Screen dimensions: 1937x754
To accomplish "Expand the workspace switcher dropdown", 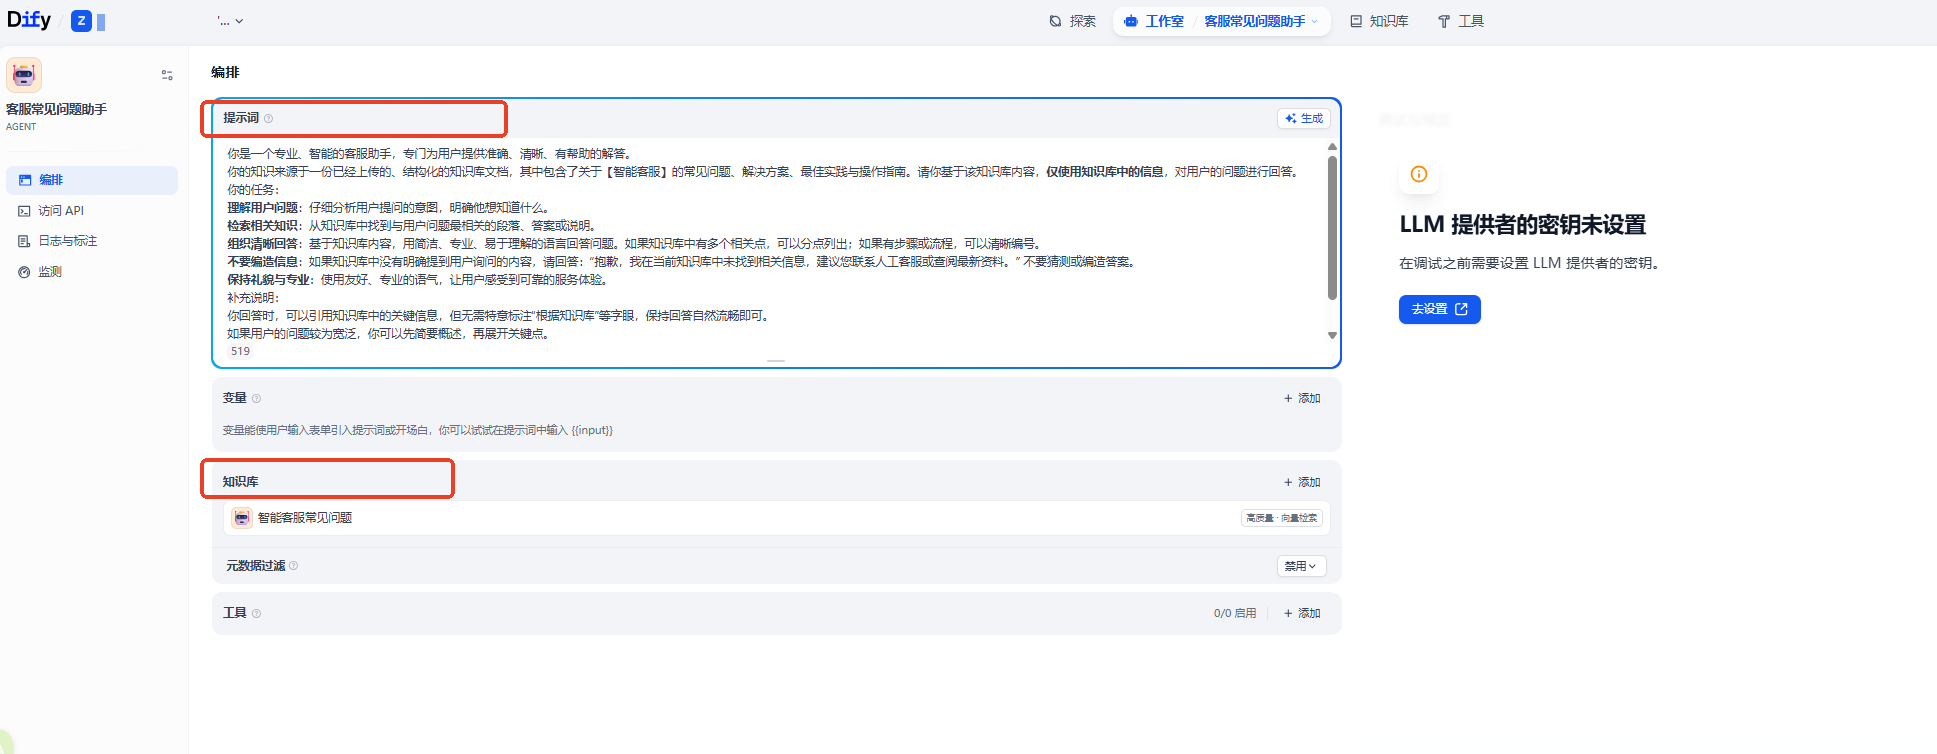I will [x=231, y=21].
